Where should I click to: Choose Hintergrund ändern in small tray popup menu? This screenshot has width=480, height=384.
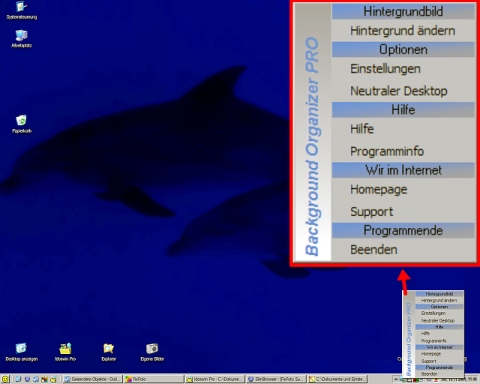439,300
